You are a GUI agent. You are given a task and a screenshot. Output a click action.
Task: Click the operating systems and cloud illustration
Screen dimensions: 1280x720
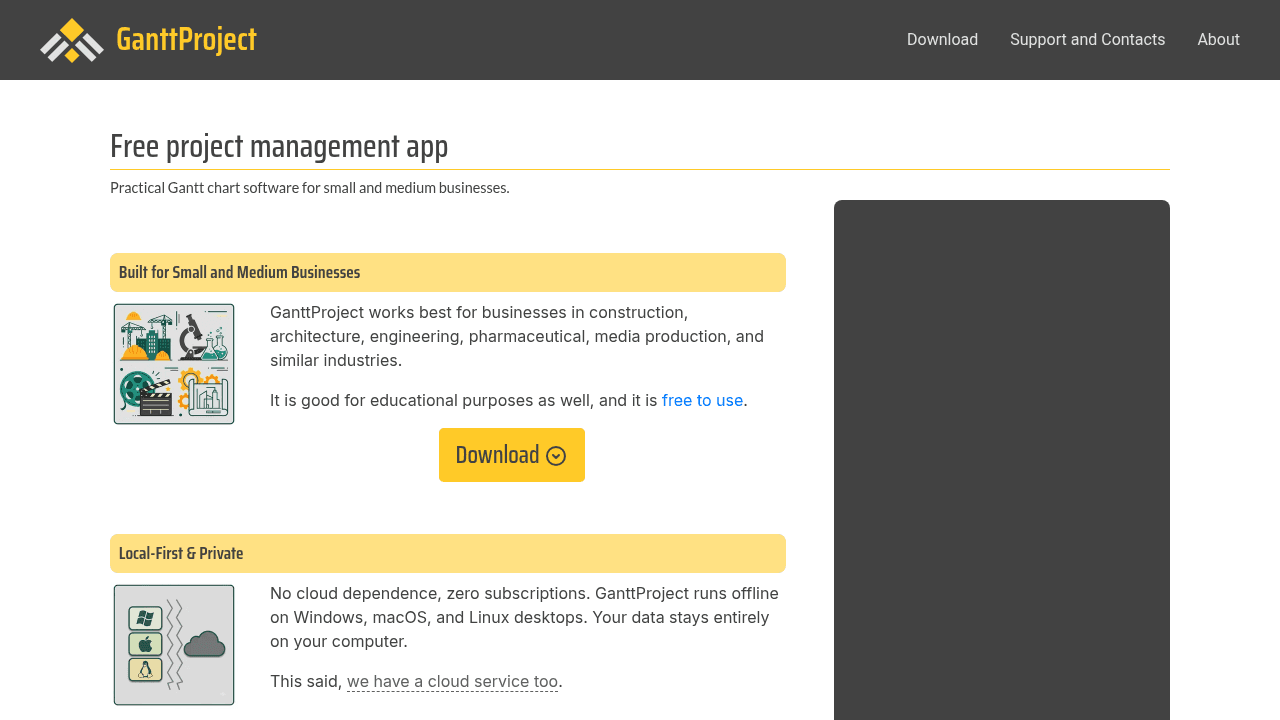(x=174, y=645)
